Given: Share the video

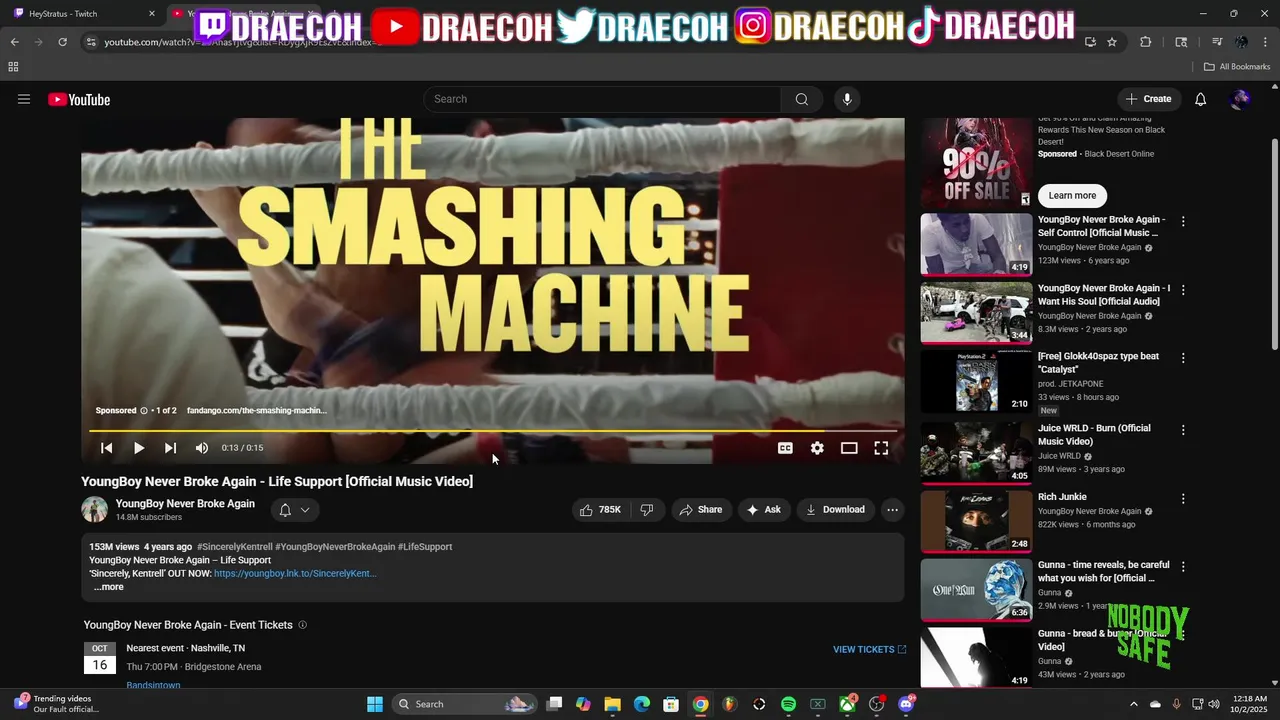Looking at the screenshot, I should [700, 510].
